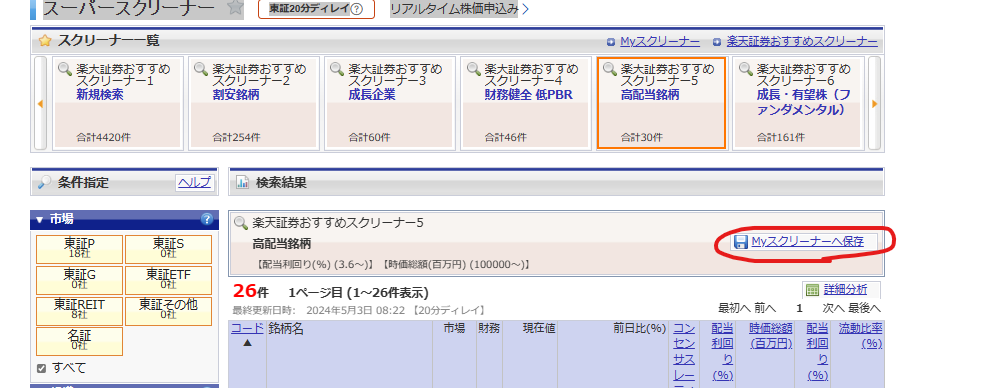Go to next screeners with right orange arrow
Viewport: 1006px width, 388px height.
coord(874,104)
